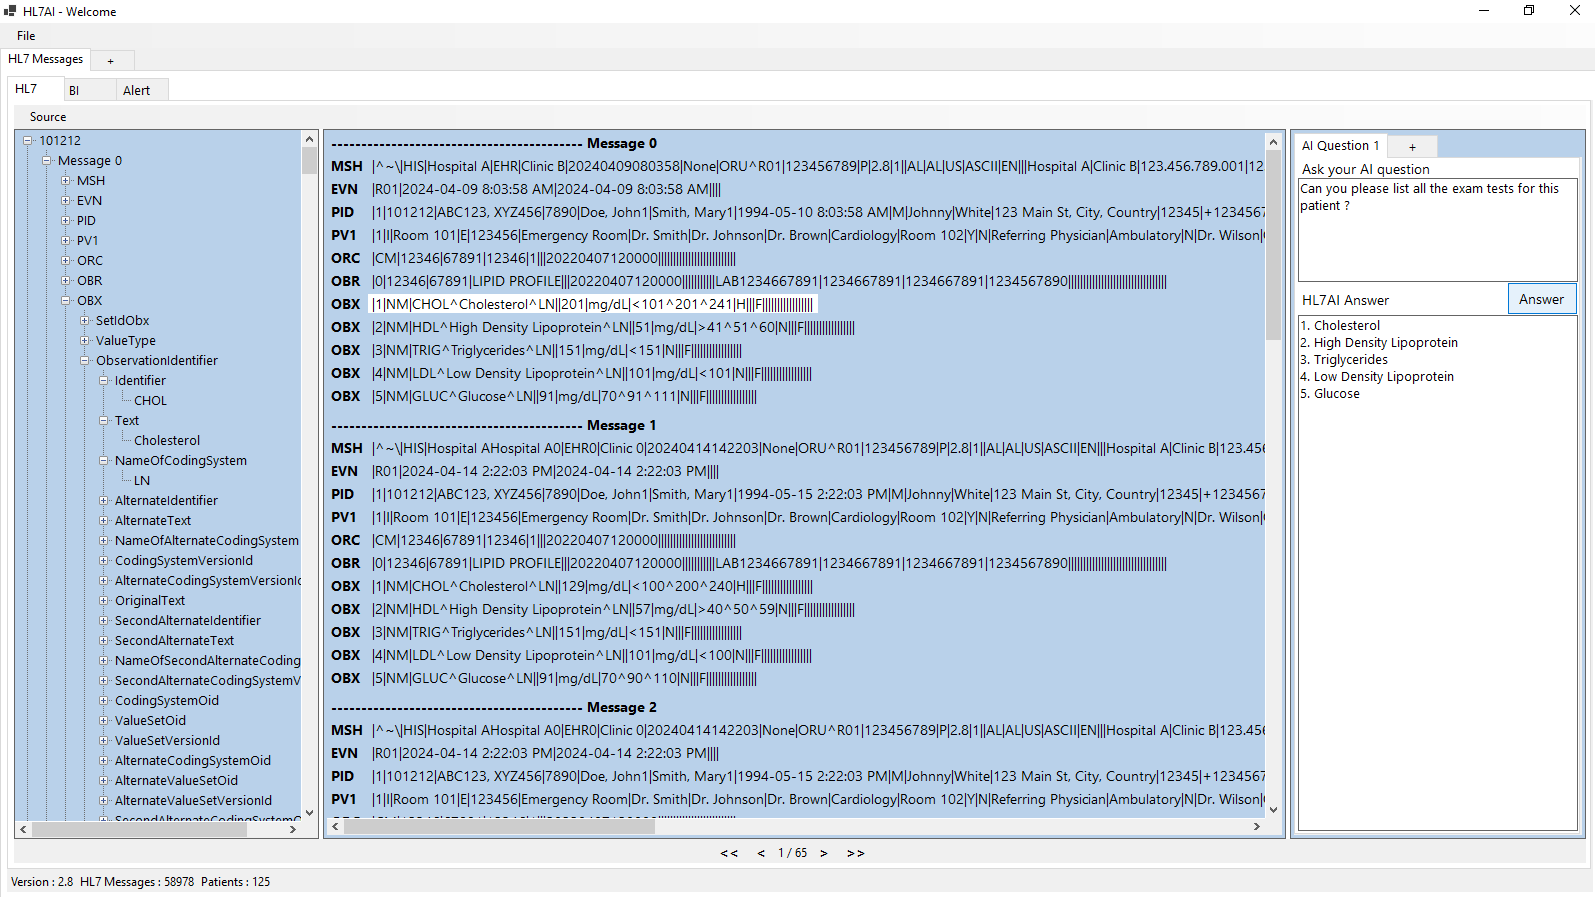Expand the AlternateIdentifier node

104,501
